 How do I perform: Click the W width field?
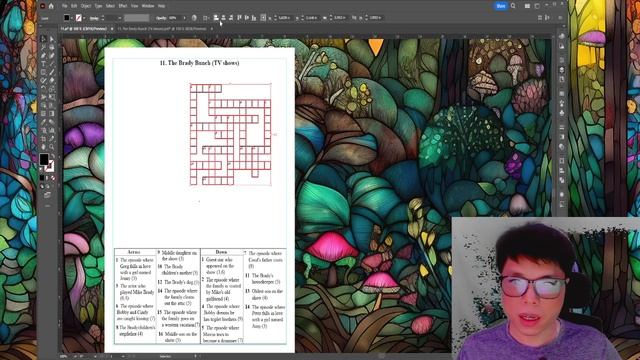pyautogui.click(x=339, y=18)
